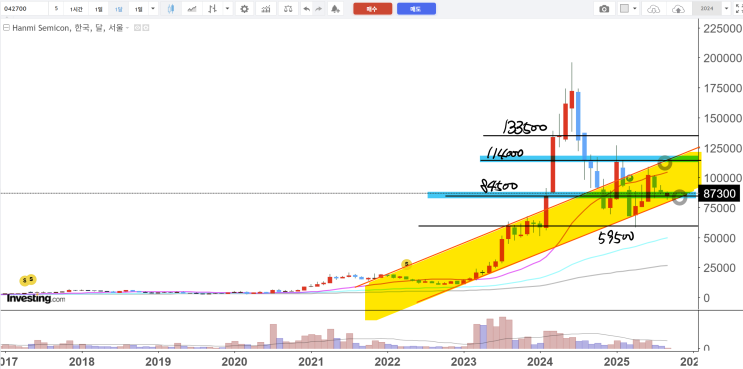The height and width of the screenshot is (369, 743).
Task: Open the layout dropdown arrow
Action: click(x=635, y=9)
